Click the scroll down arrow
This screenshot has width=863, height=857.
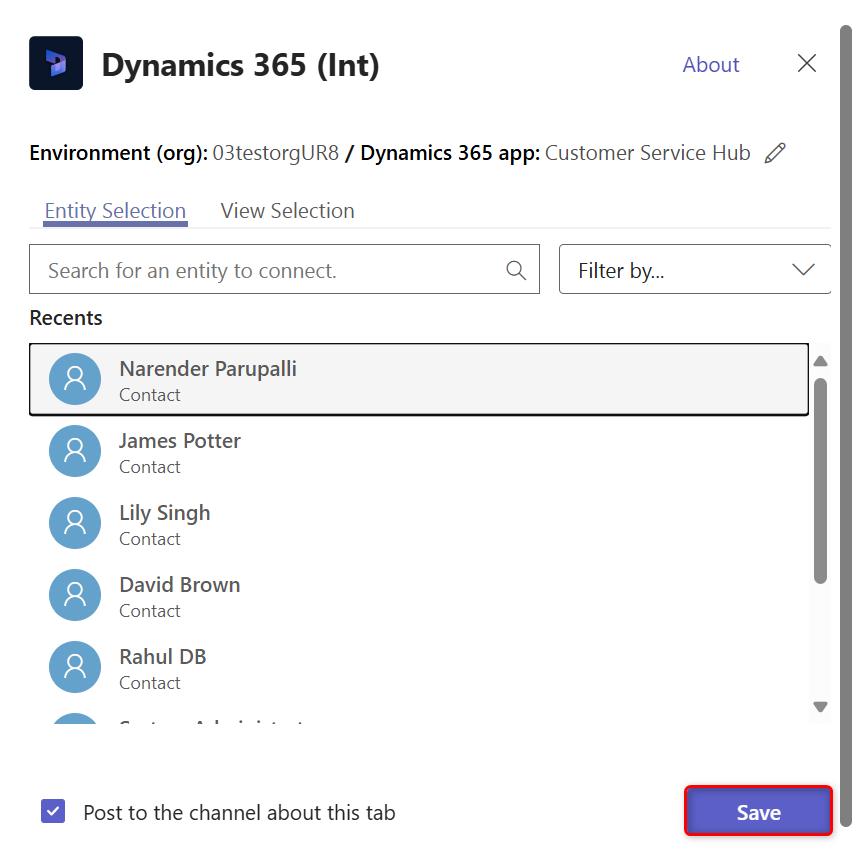pyautogui.click(x=821, y=705)
